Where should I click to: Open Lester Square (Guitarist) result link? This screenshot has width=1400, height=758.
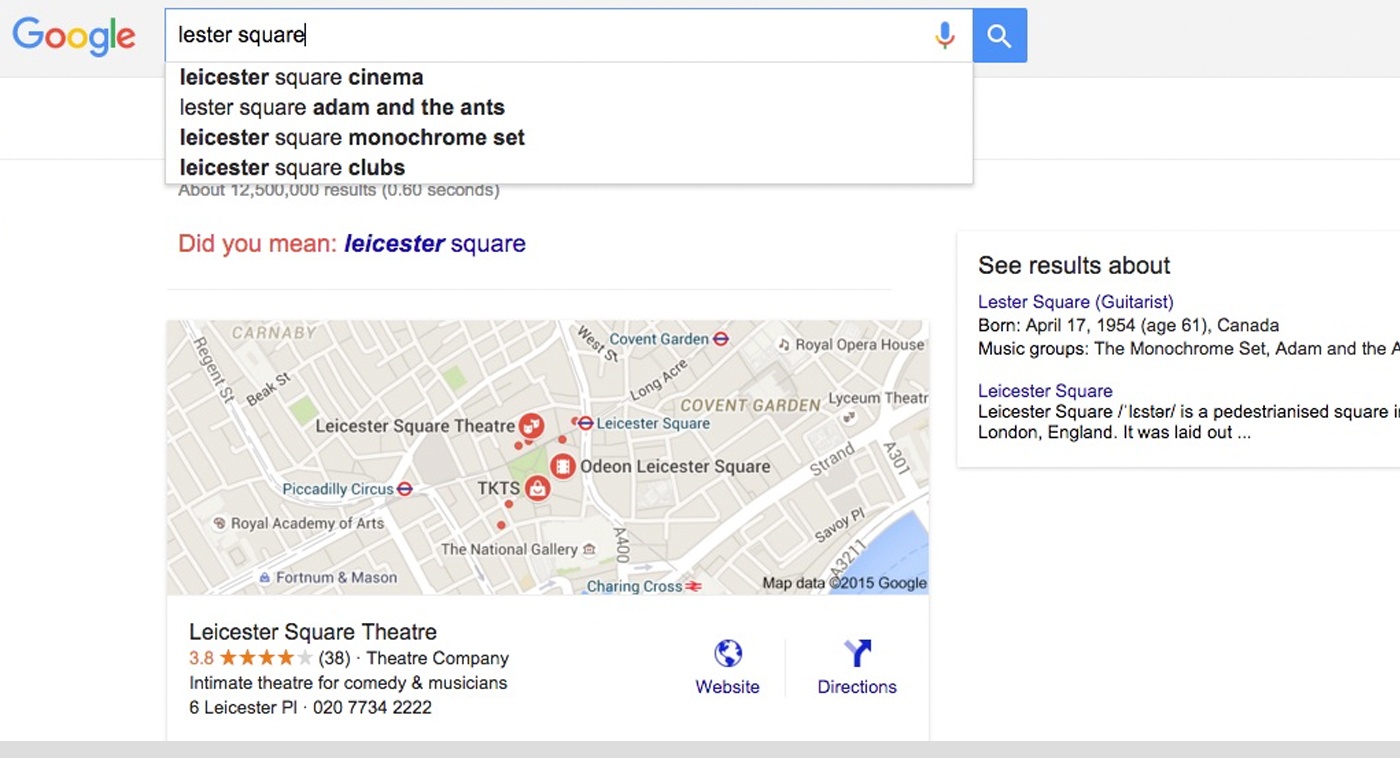pos(1076,302)
